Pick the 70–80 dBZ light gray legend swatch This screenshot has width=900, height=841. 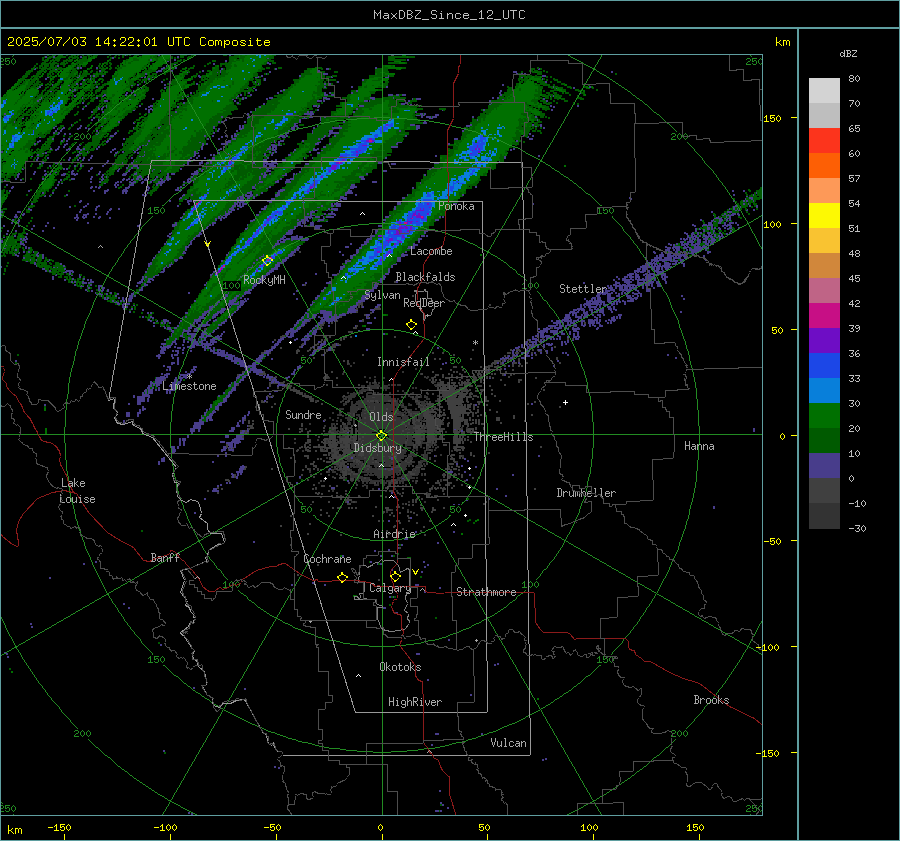pyautogui.click(x=824, y=91)
